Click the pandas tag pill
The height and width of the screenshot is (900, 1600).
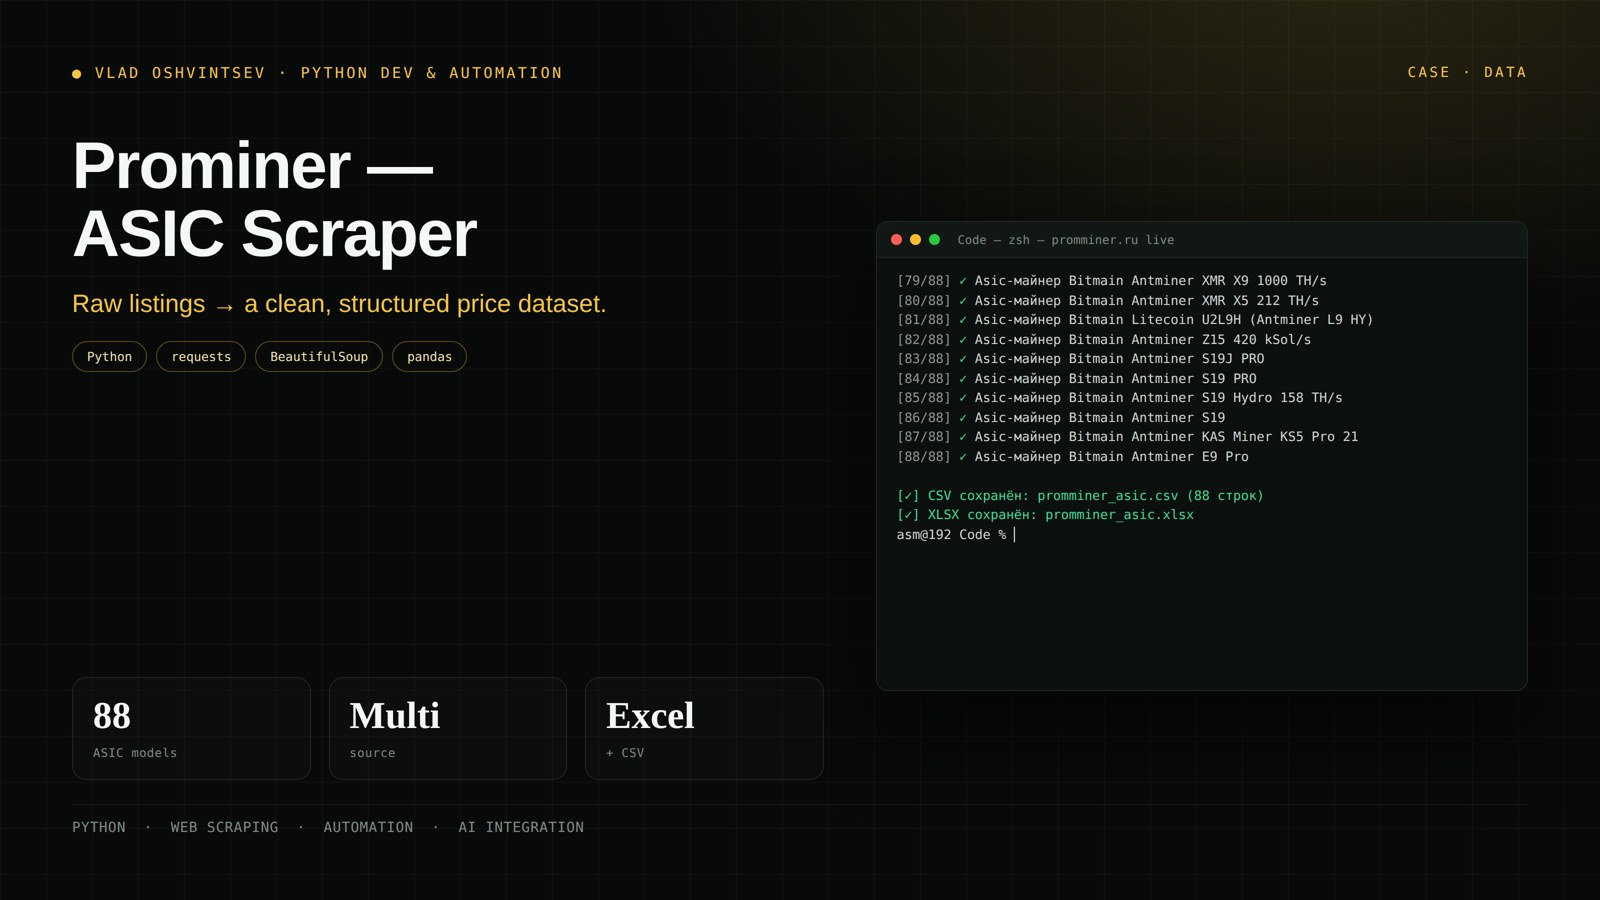click(429, 357)
